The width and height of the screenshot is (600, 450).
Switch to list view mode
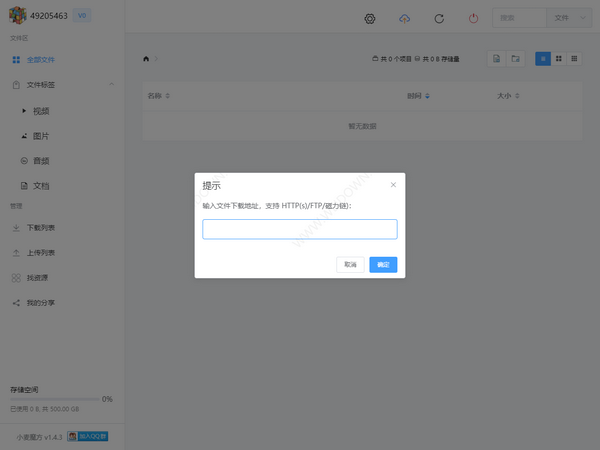pos(543,59)
